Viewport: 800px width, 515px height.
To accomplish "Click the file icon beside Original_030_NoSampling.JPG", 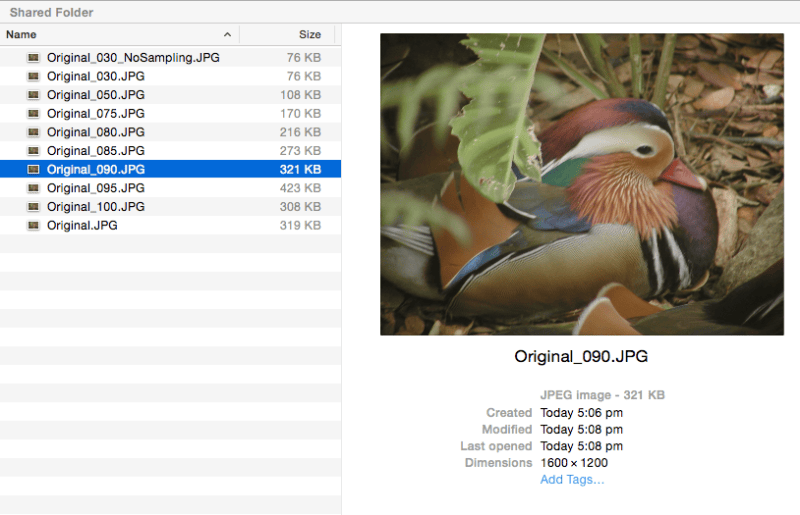I will 33,58.
